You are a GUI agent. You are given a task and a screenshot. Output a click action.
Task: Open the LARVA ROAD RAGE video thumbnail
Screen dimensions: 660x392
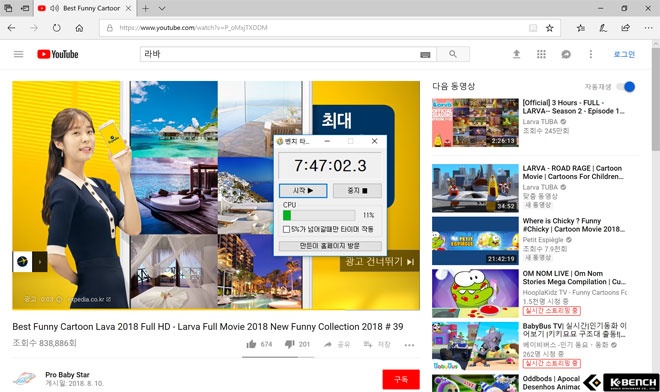pos(475,188)
